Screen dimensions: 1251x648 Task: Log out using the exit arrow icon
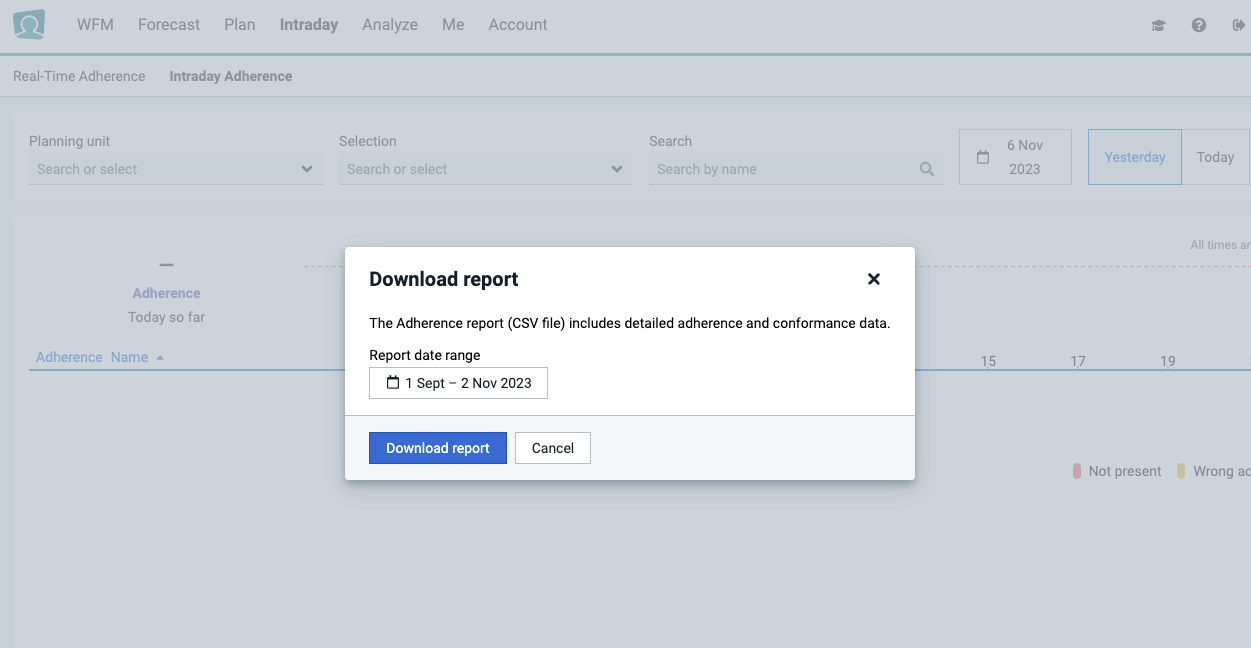pos(1237,24)
